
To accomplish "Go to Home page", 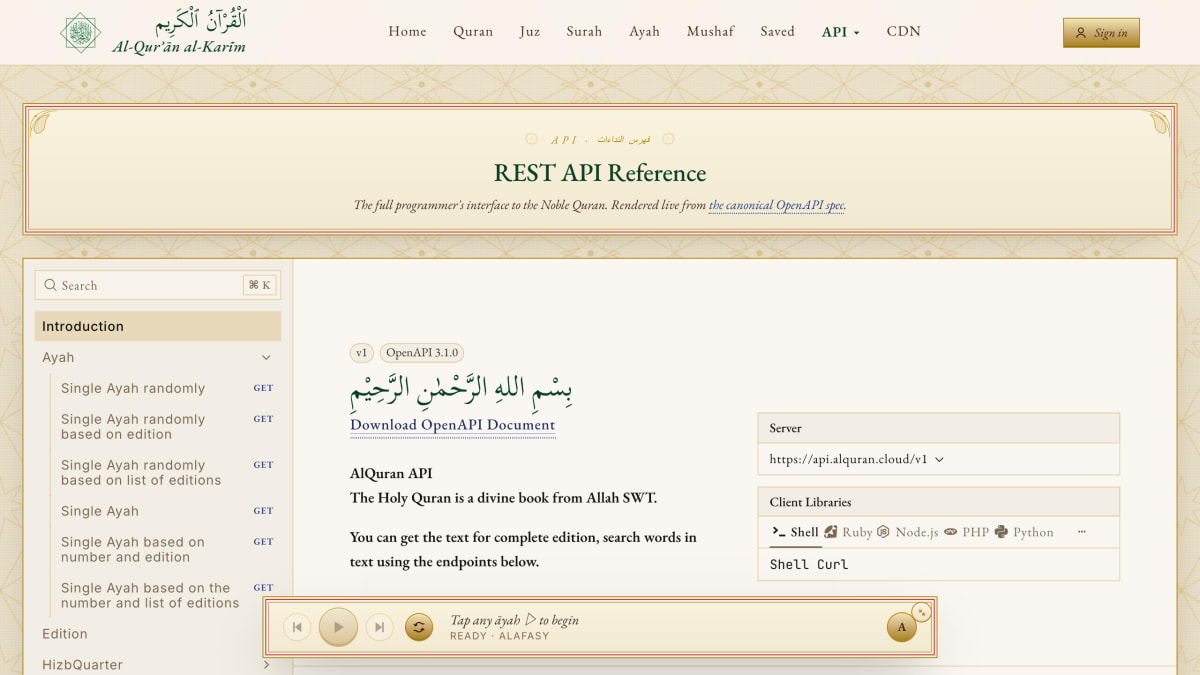I will point(407,32).
